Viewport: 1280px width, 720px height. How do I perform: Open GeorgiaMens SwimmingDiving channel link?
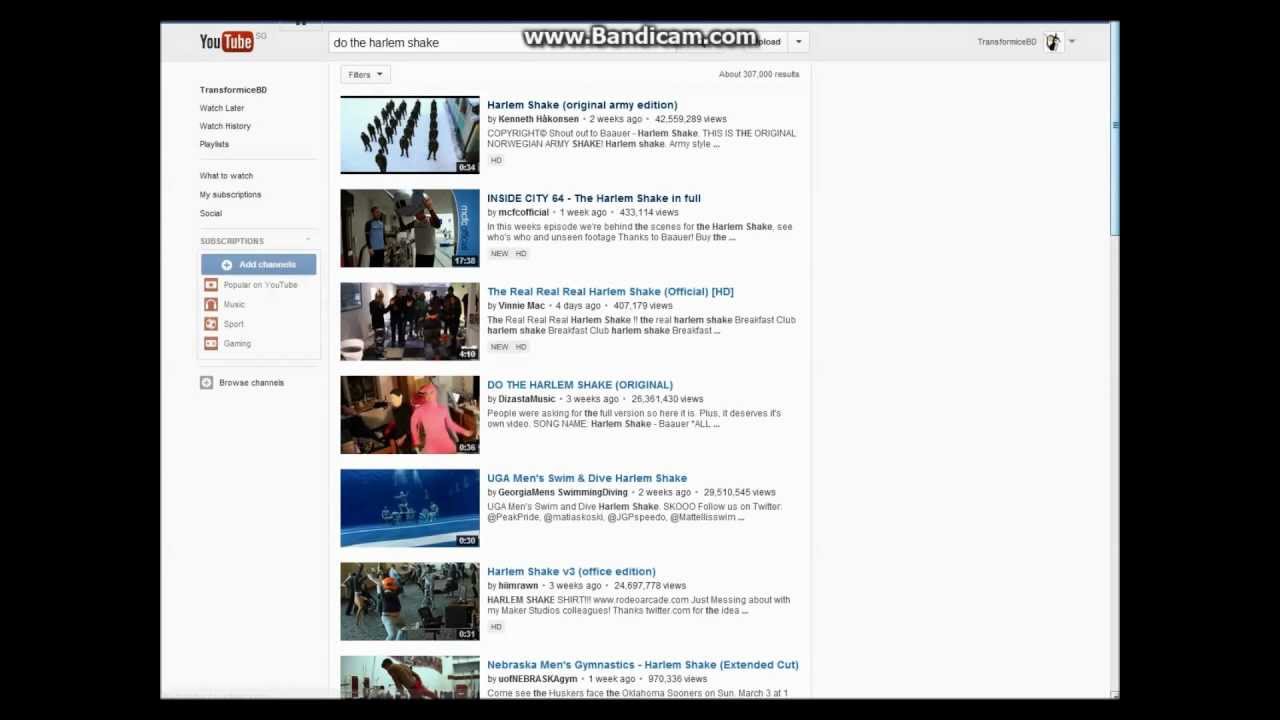tap(563, 492)
